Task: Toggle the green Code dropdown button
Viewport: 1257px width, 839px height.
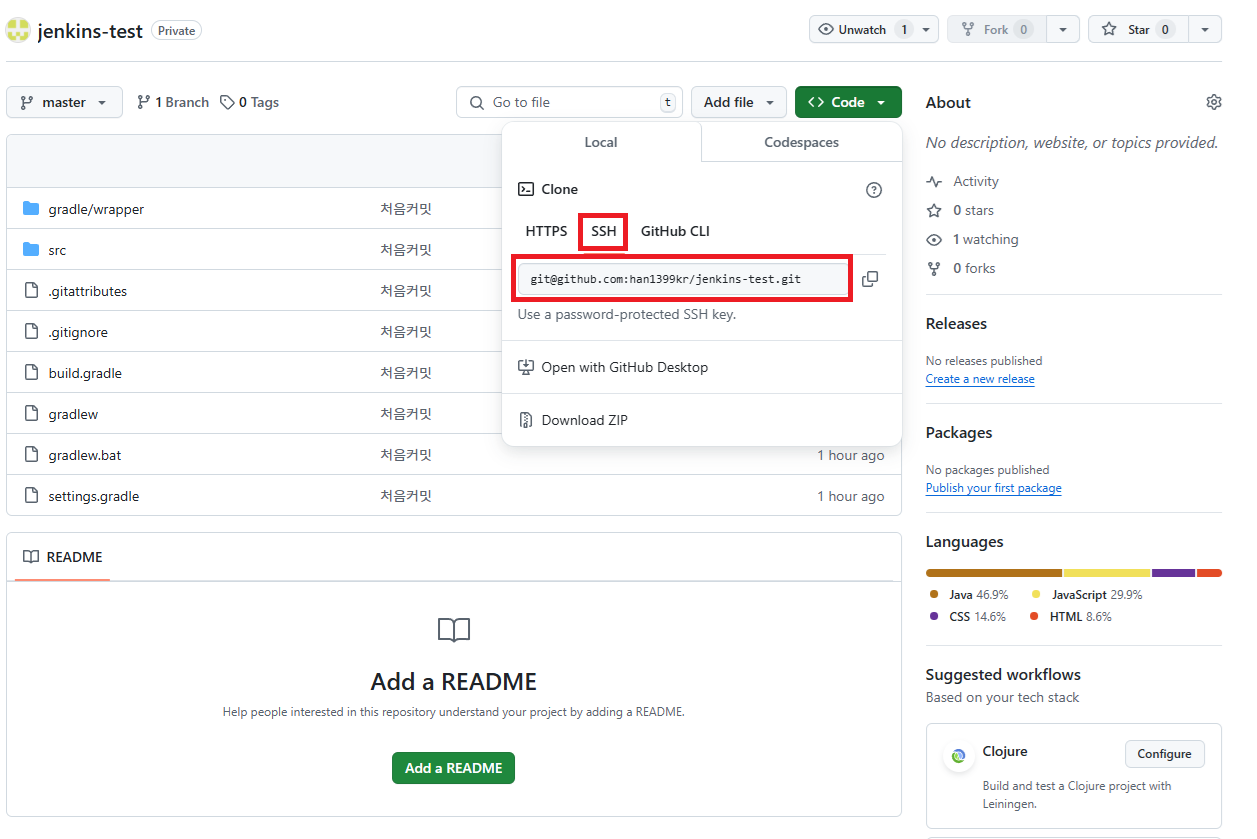Action: pos(848,102)
